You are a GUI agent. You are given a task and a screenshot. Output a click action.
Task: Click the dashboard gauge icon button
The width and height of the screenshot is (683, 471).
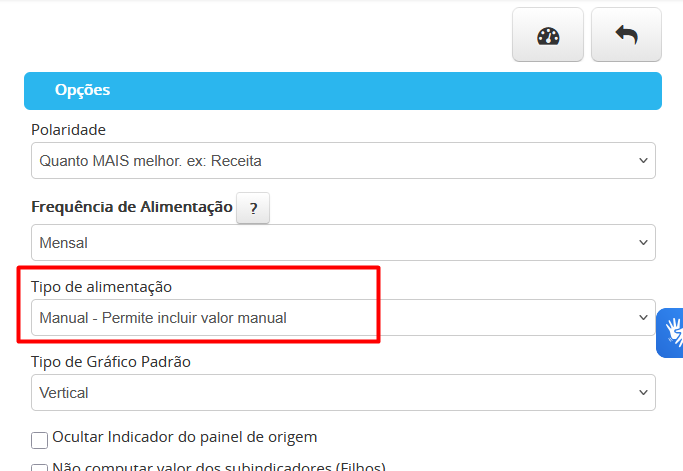coord(548,36)
